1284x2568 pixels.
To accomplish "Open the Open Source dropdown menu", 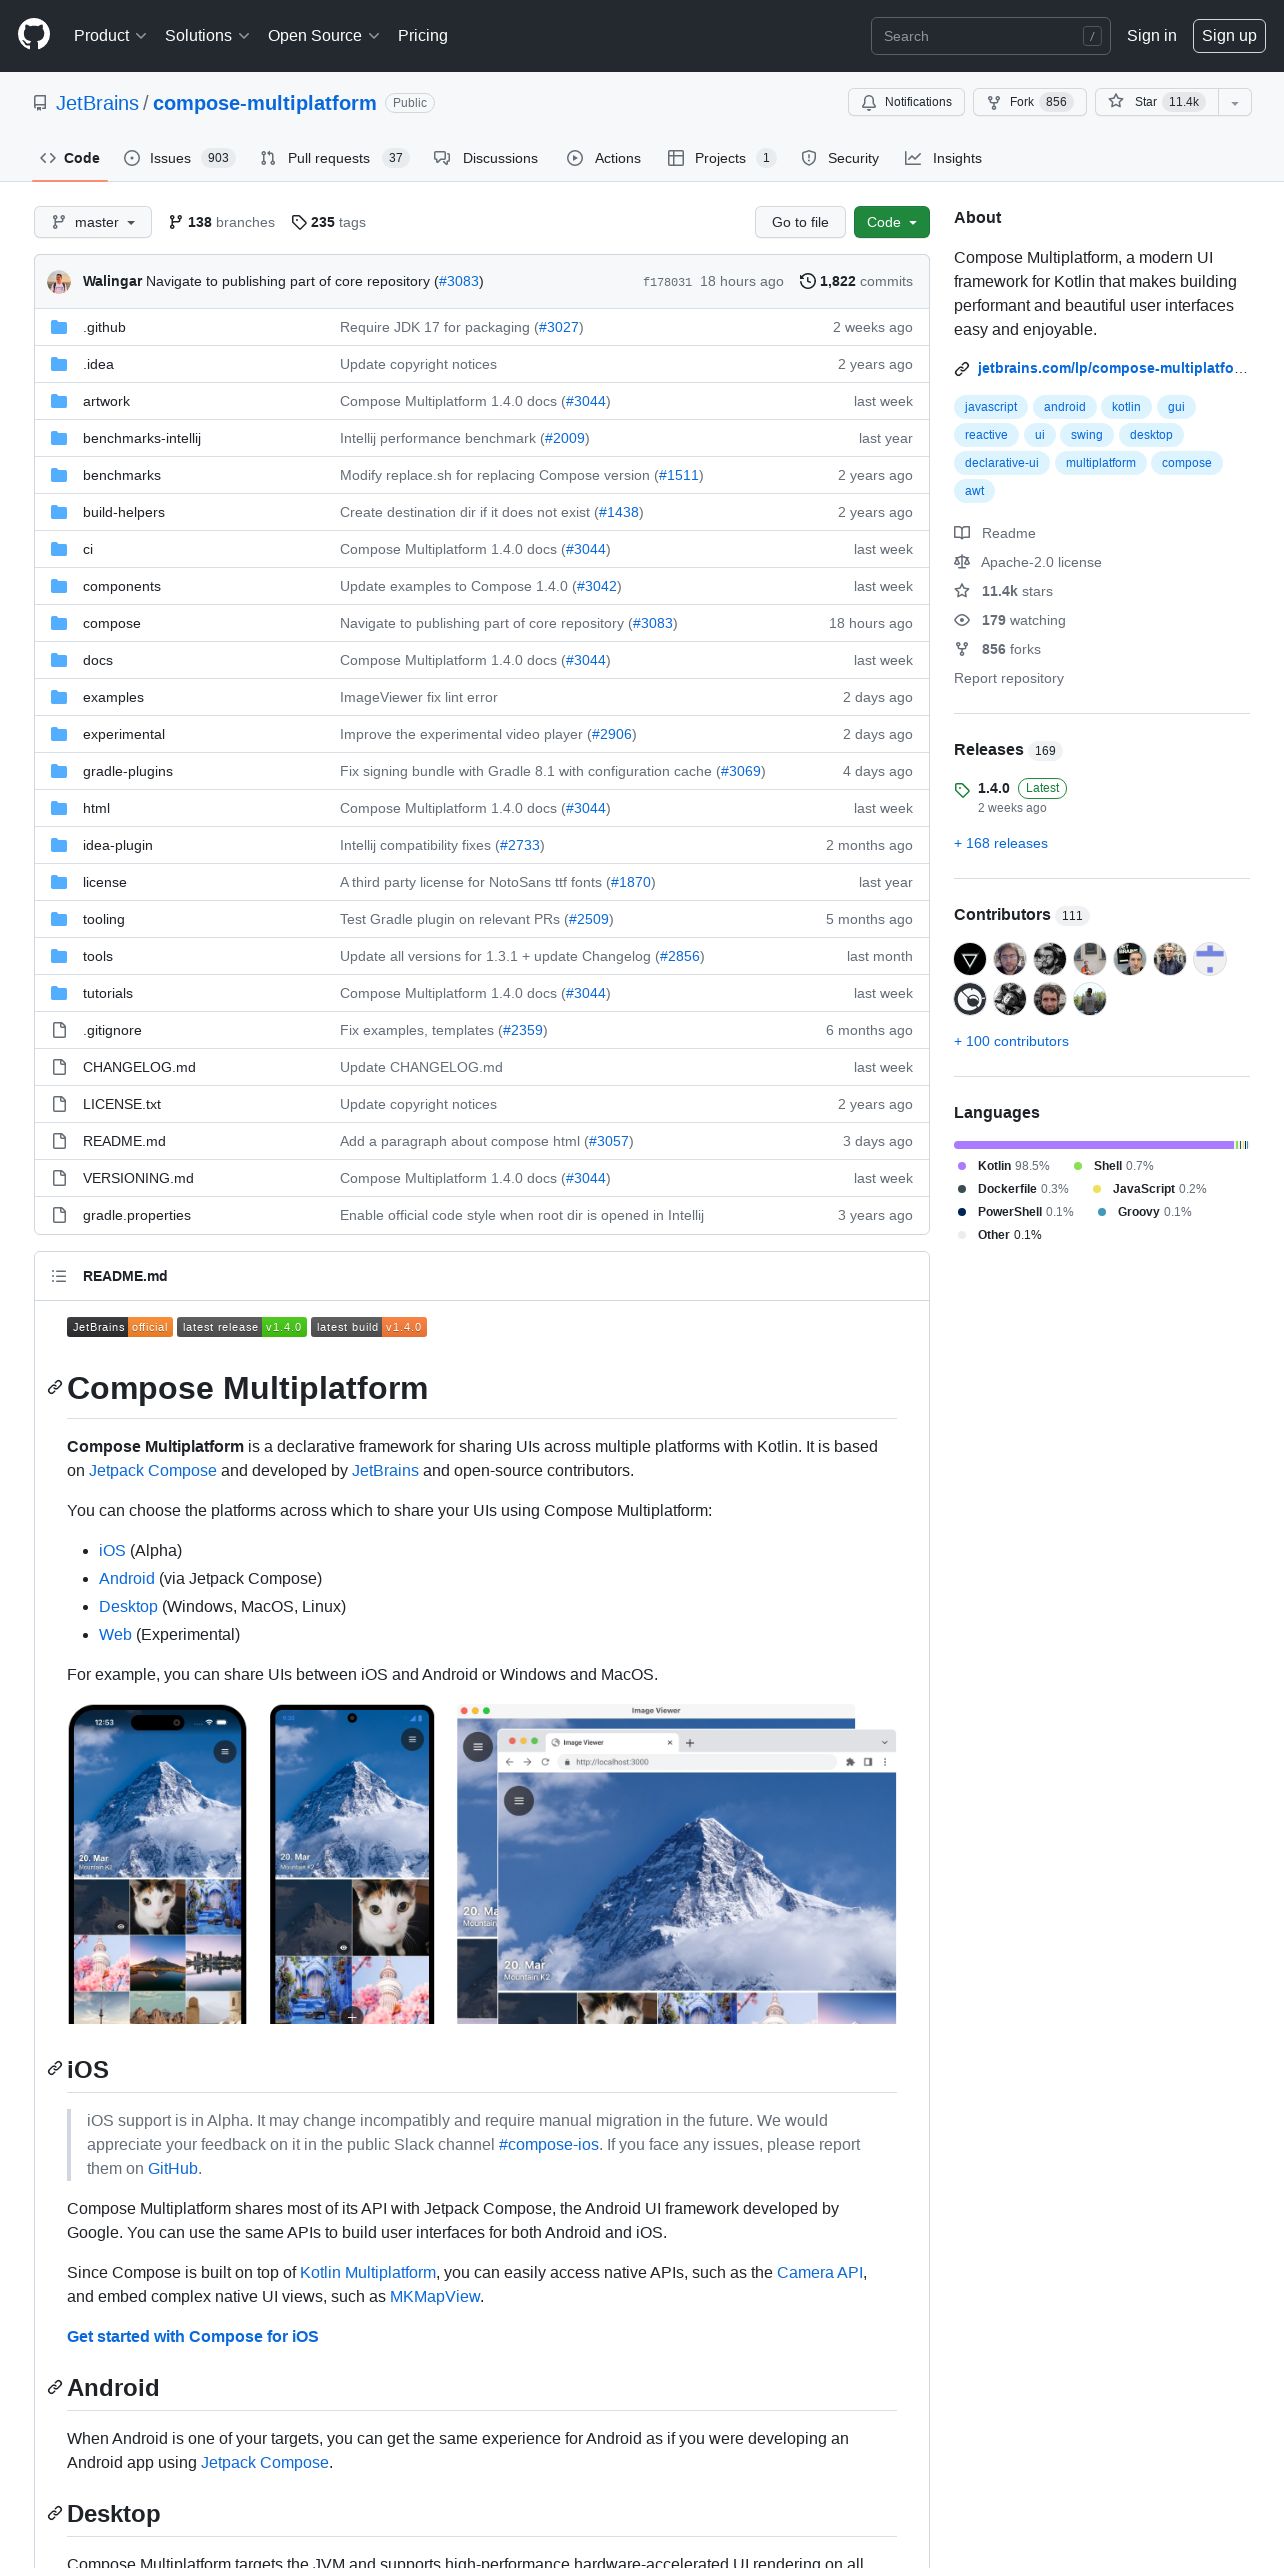I will coord(323,35).
